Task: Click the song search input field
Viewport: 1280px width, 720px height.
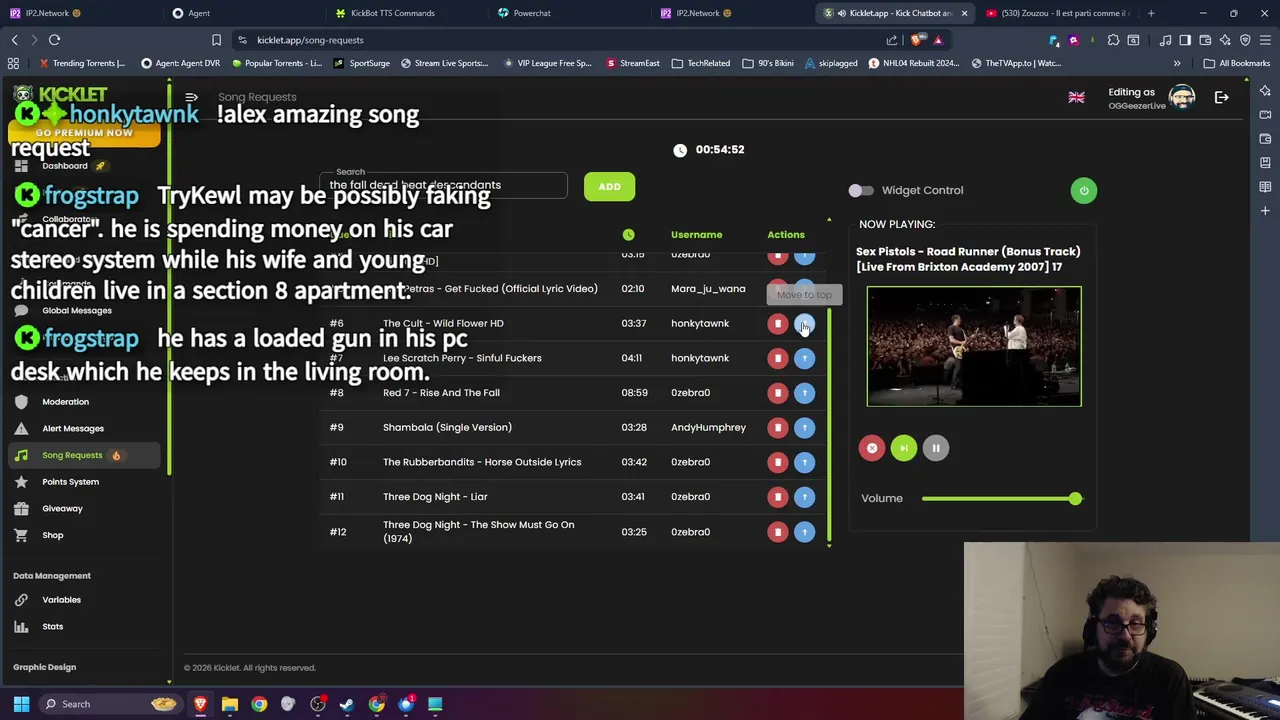Action: [444, 185]
